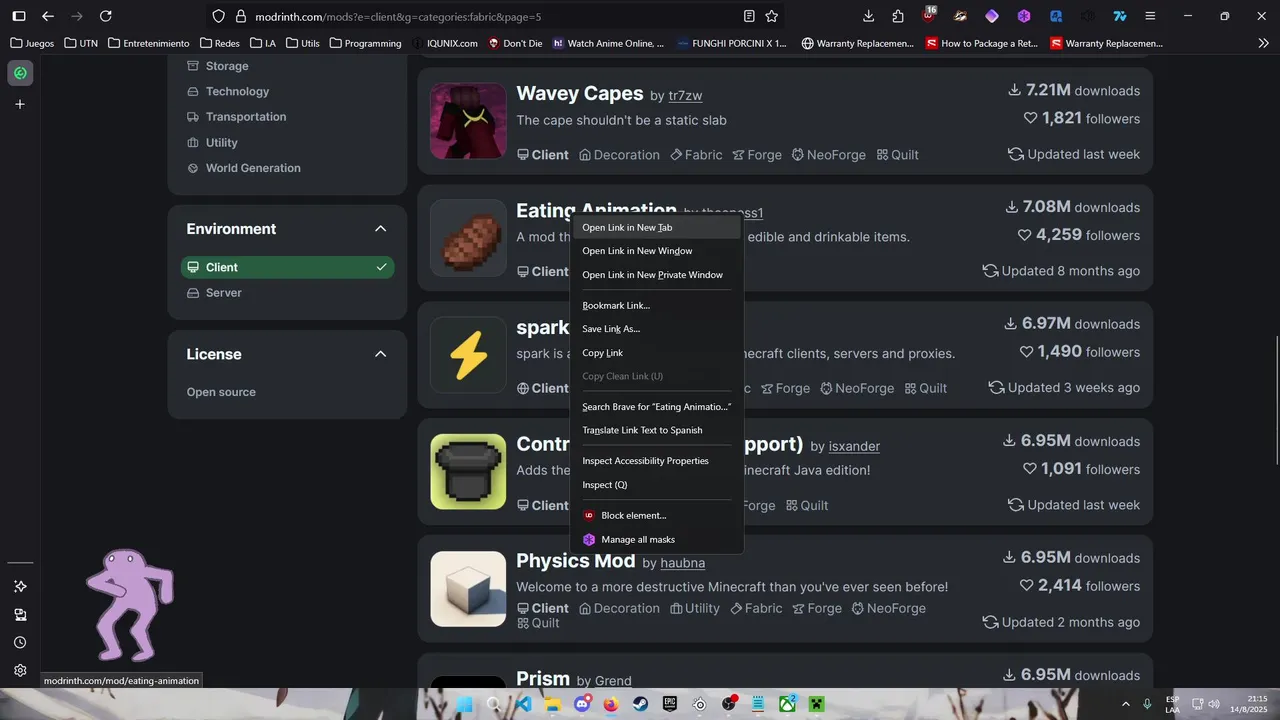This screenshot has width=1280, height=720.
Task: Toggle the Technology category filter
Action: pyautogui.click(x=228, y=91)
